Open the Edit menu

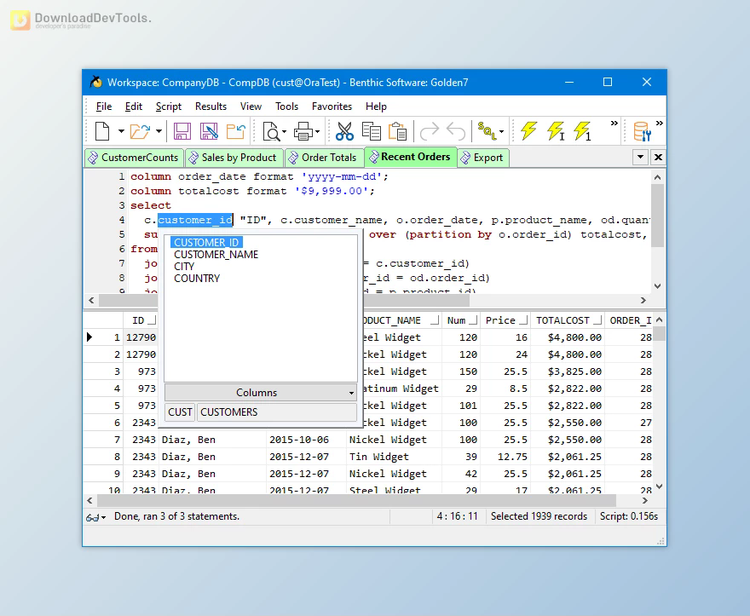133,106
